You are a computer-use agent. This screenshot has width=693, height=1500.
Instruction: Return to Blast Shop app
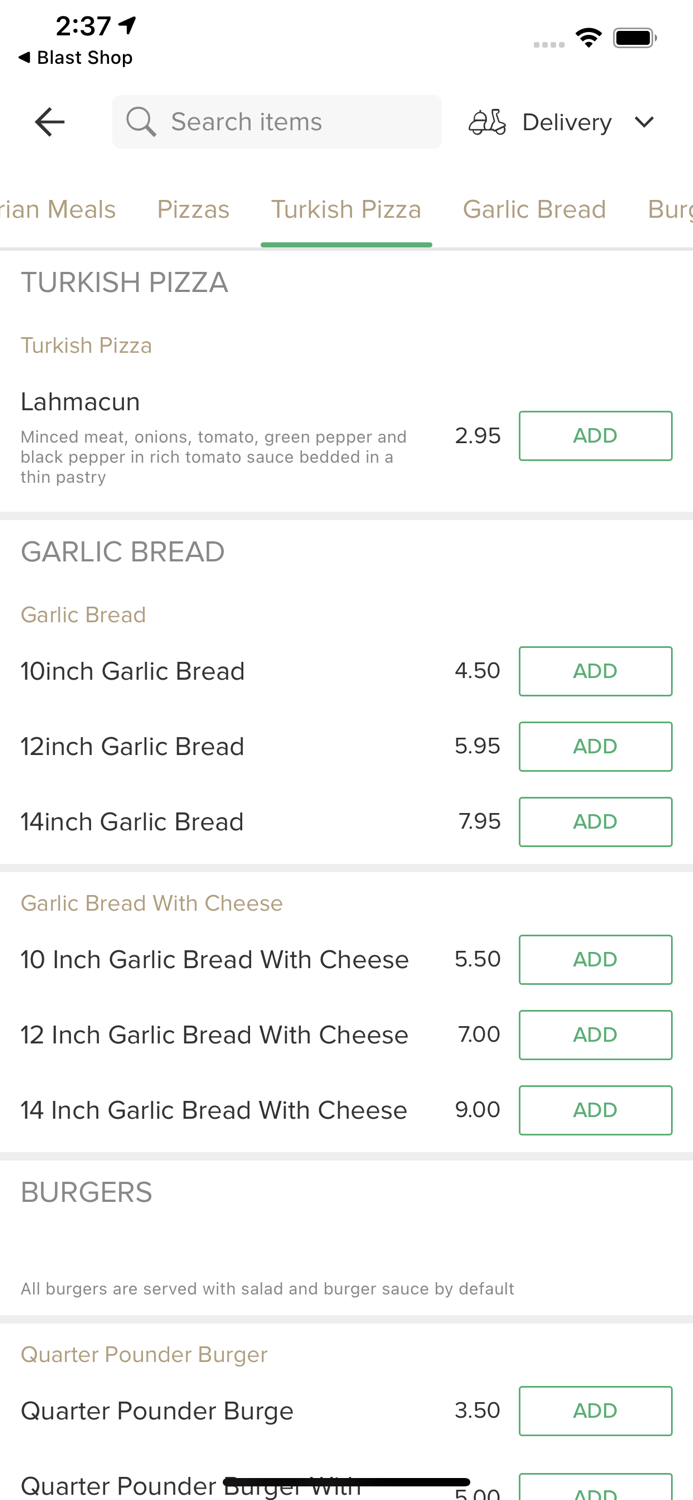[75, 58]
